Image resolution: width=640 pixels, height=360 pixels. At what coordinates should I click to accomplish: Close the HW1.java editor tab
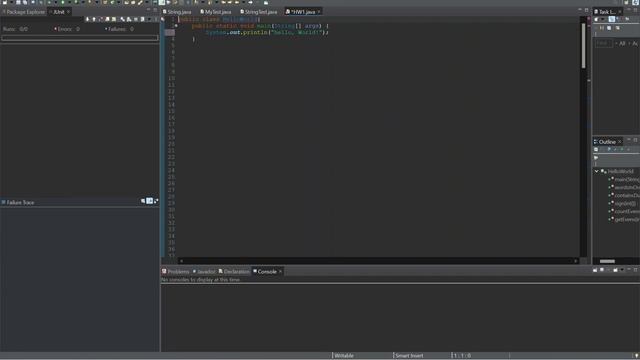point(319,12)
